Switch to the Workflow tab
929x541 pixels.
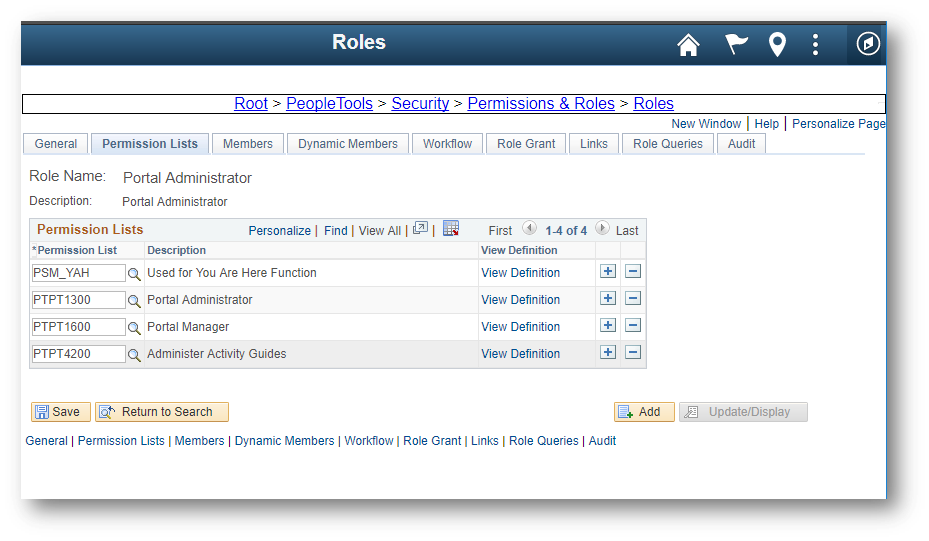[x=447, y=144]
